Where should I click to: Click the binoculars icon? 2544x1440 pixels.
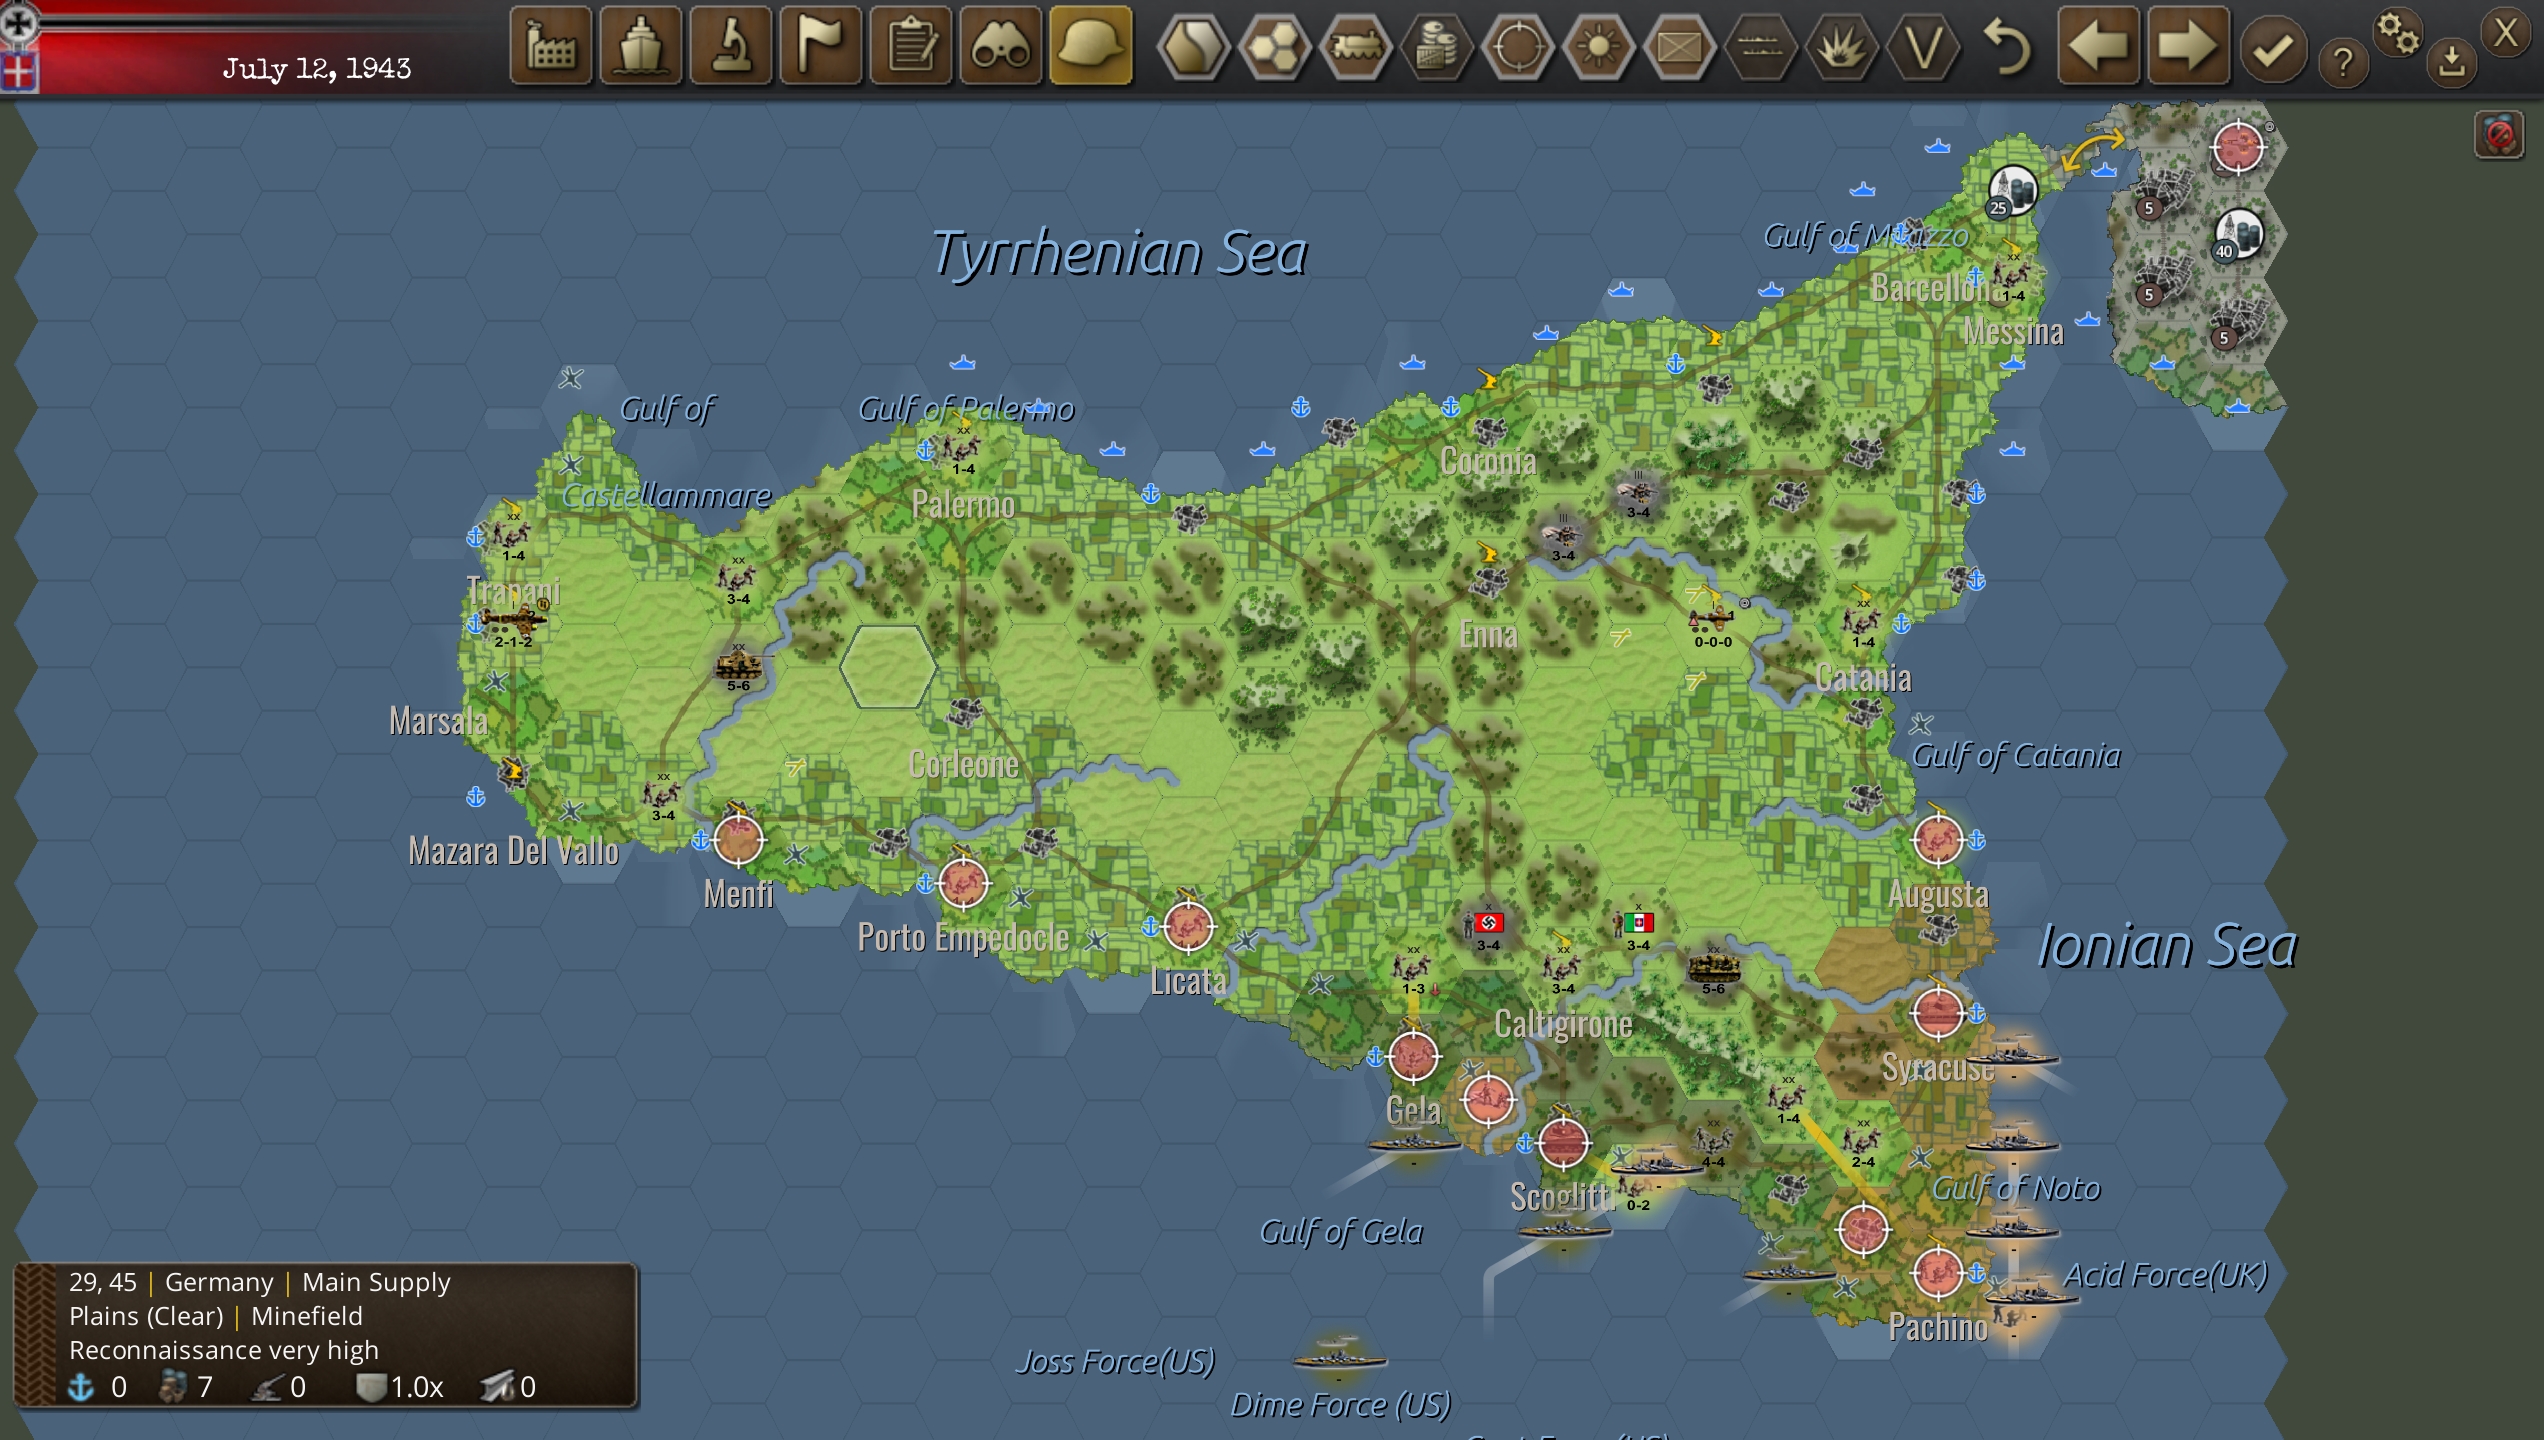(1001, 46)
